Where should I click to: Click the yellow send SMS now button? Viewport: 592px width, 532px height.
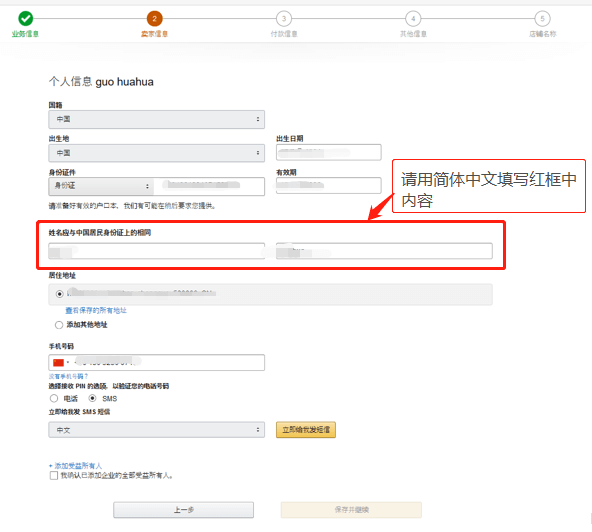pos(306,430)
